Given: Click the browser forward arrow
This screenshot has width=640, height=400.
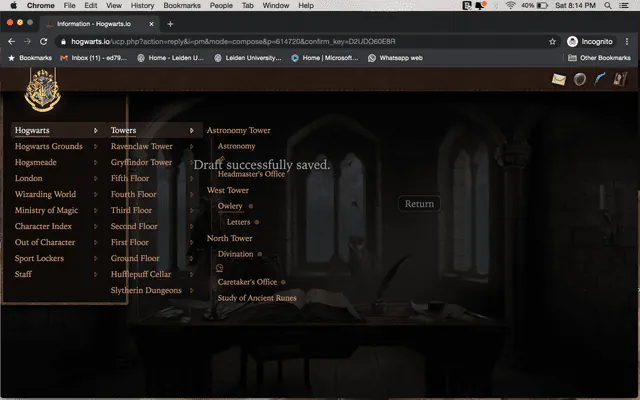Looking at the screenshot, I should [x=27, y=42].
